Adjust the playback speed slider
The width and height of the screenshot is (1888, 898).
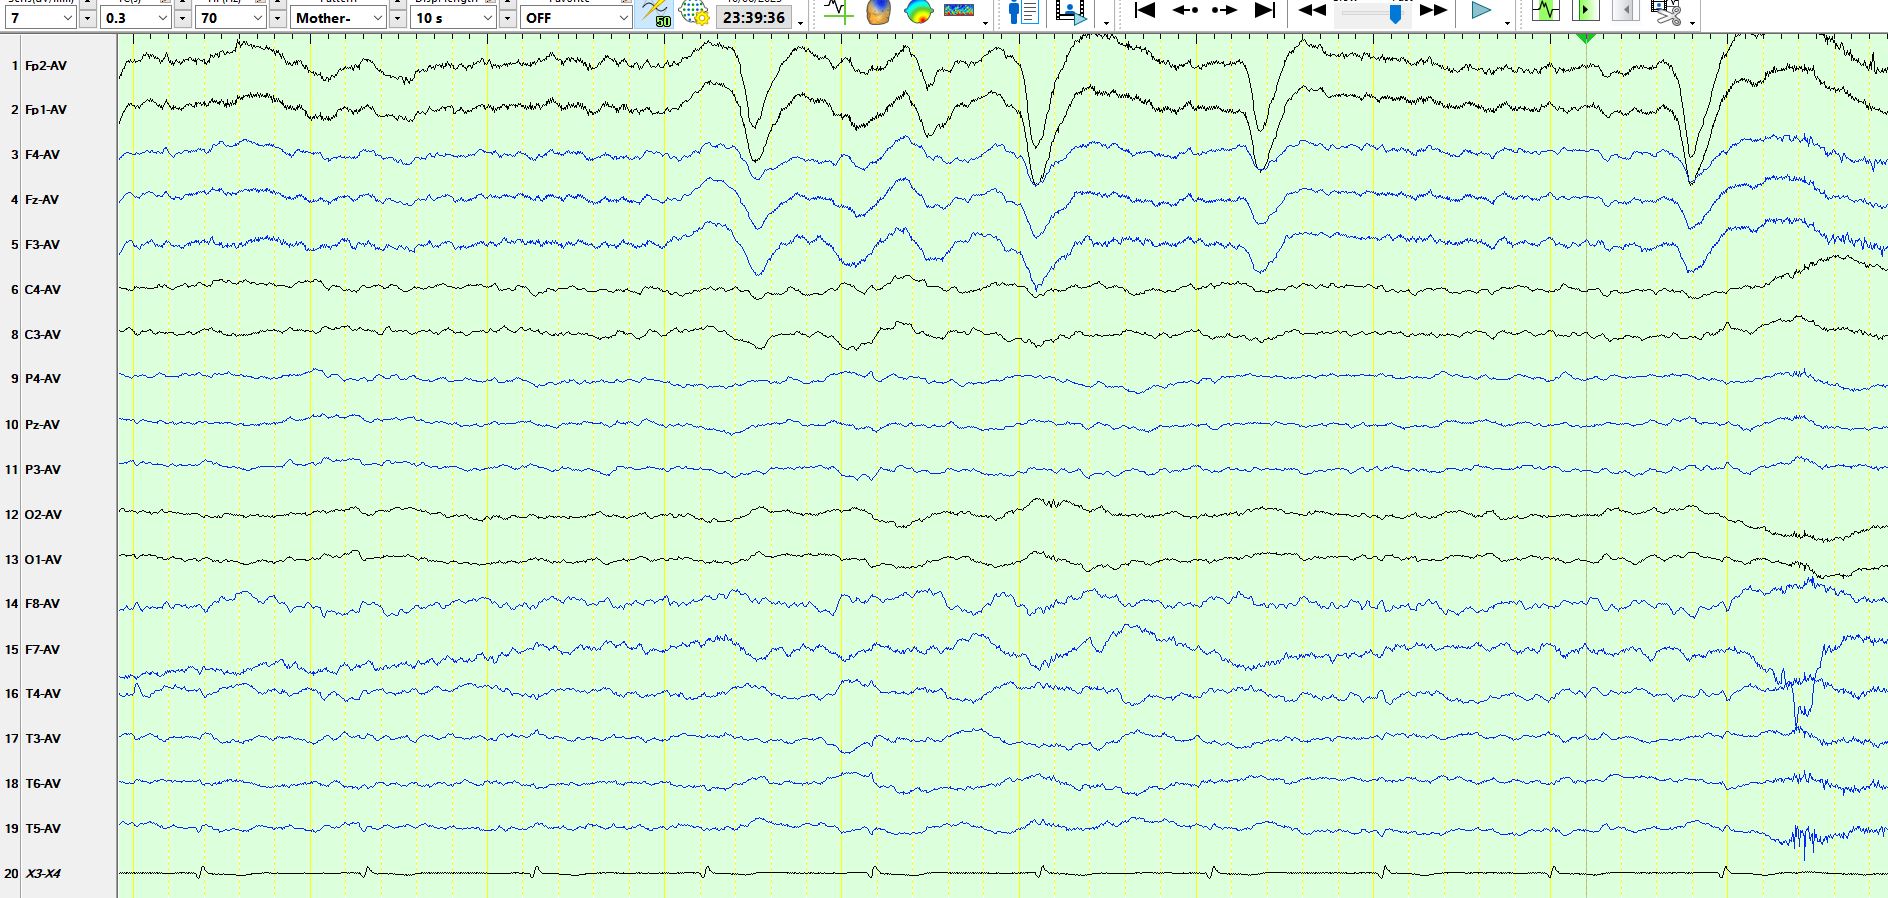1395,14
